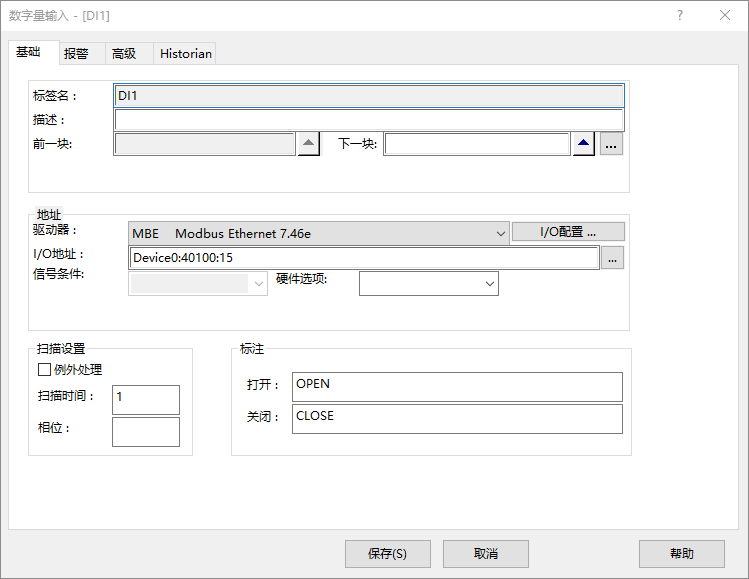This screenshot has width=749, height=579.
Task: Click the 标签名 field containing DI1
Action: point(369,96)
